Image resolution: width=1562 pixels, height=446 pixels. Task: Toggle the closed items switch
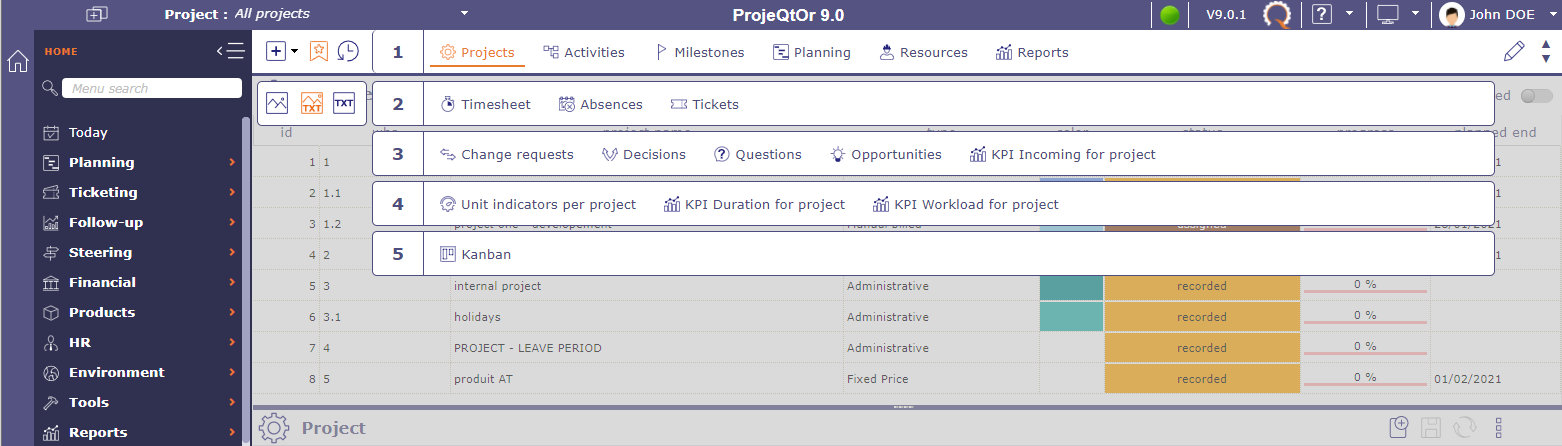(x=1536, y=96)
